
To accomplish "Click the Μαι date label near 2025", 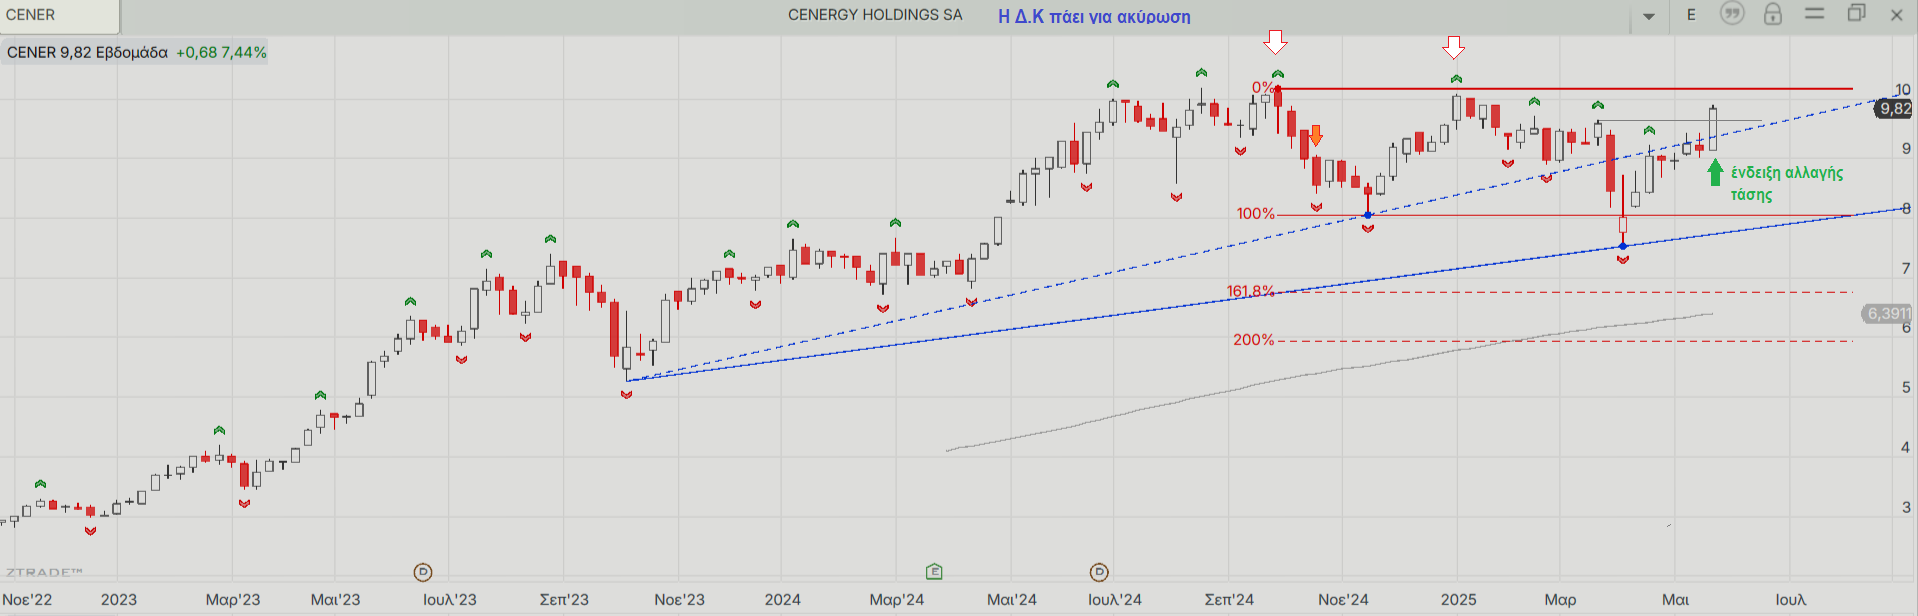I will (x=1675, y=600).
